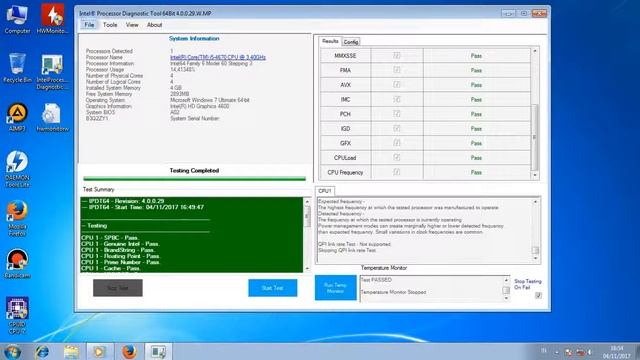Select the Intel Processor Diagnostic desktop shortcut
Viewport: 640px width, 360px height.
(x=52, y=71)
